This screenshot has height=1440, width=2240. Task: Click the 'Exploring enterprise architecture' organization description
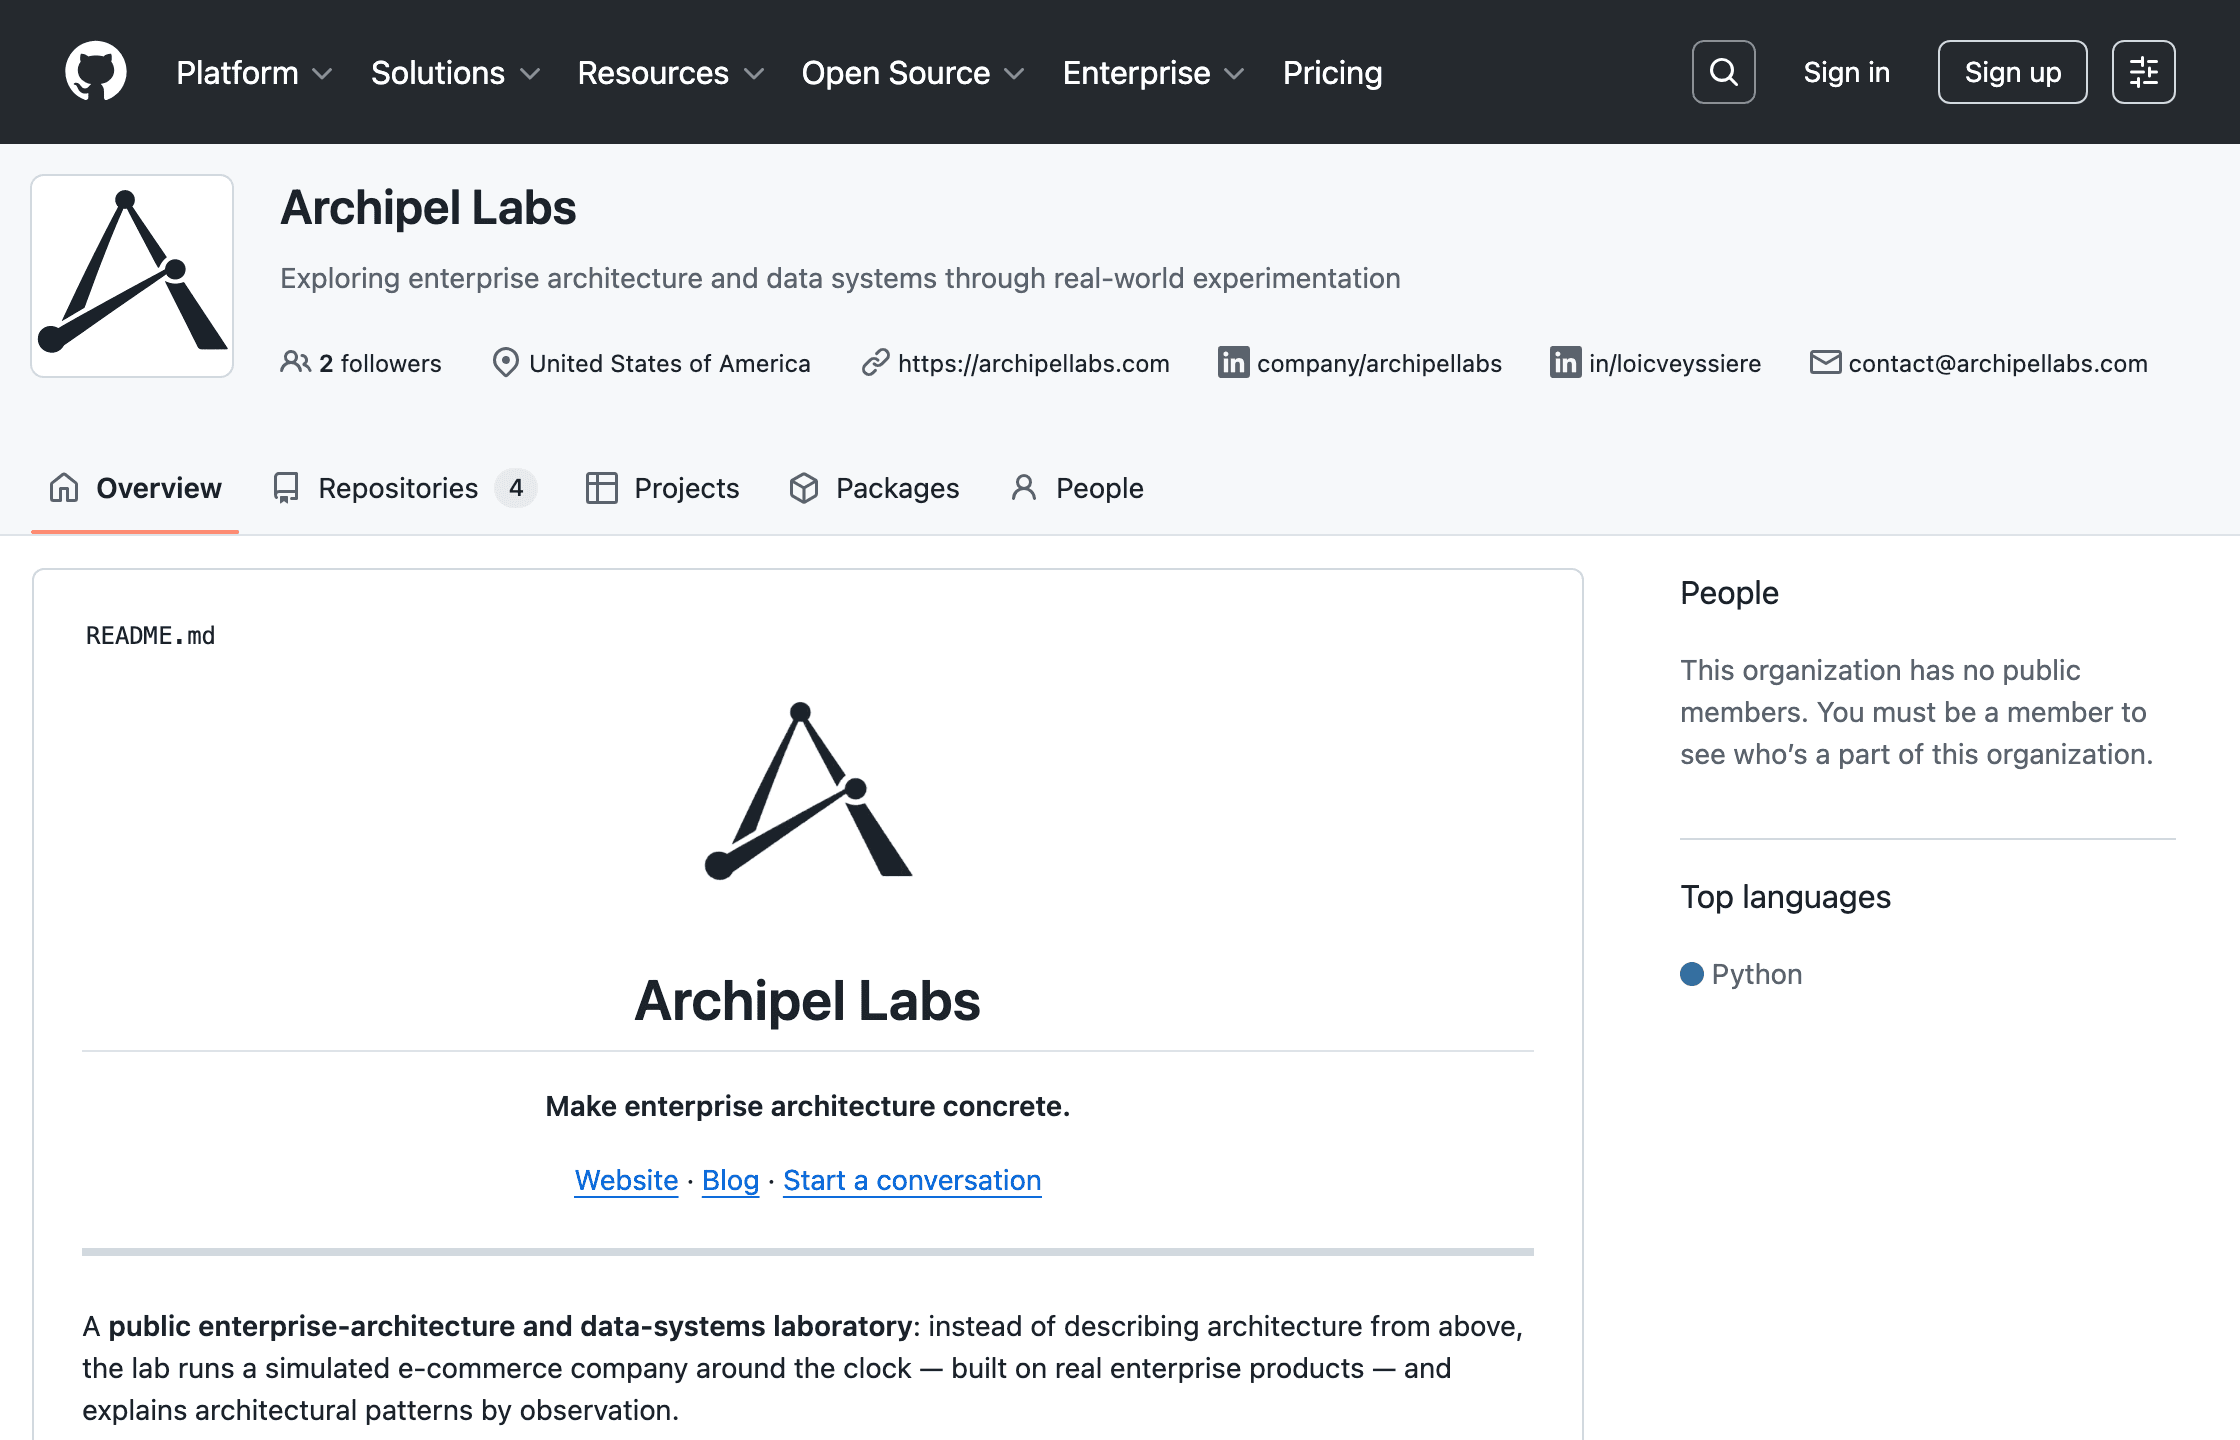[840, 278]
